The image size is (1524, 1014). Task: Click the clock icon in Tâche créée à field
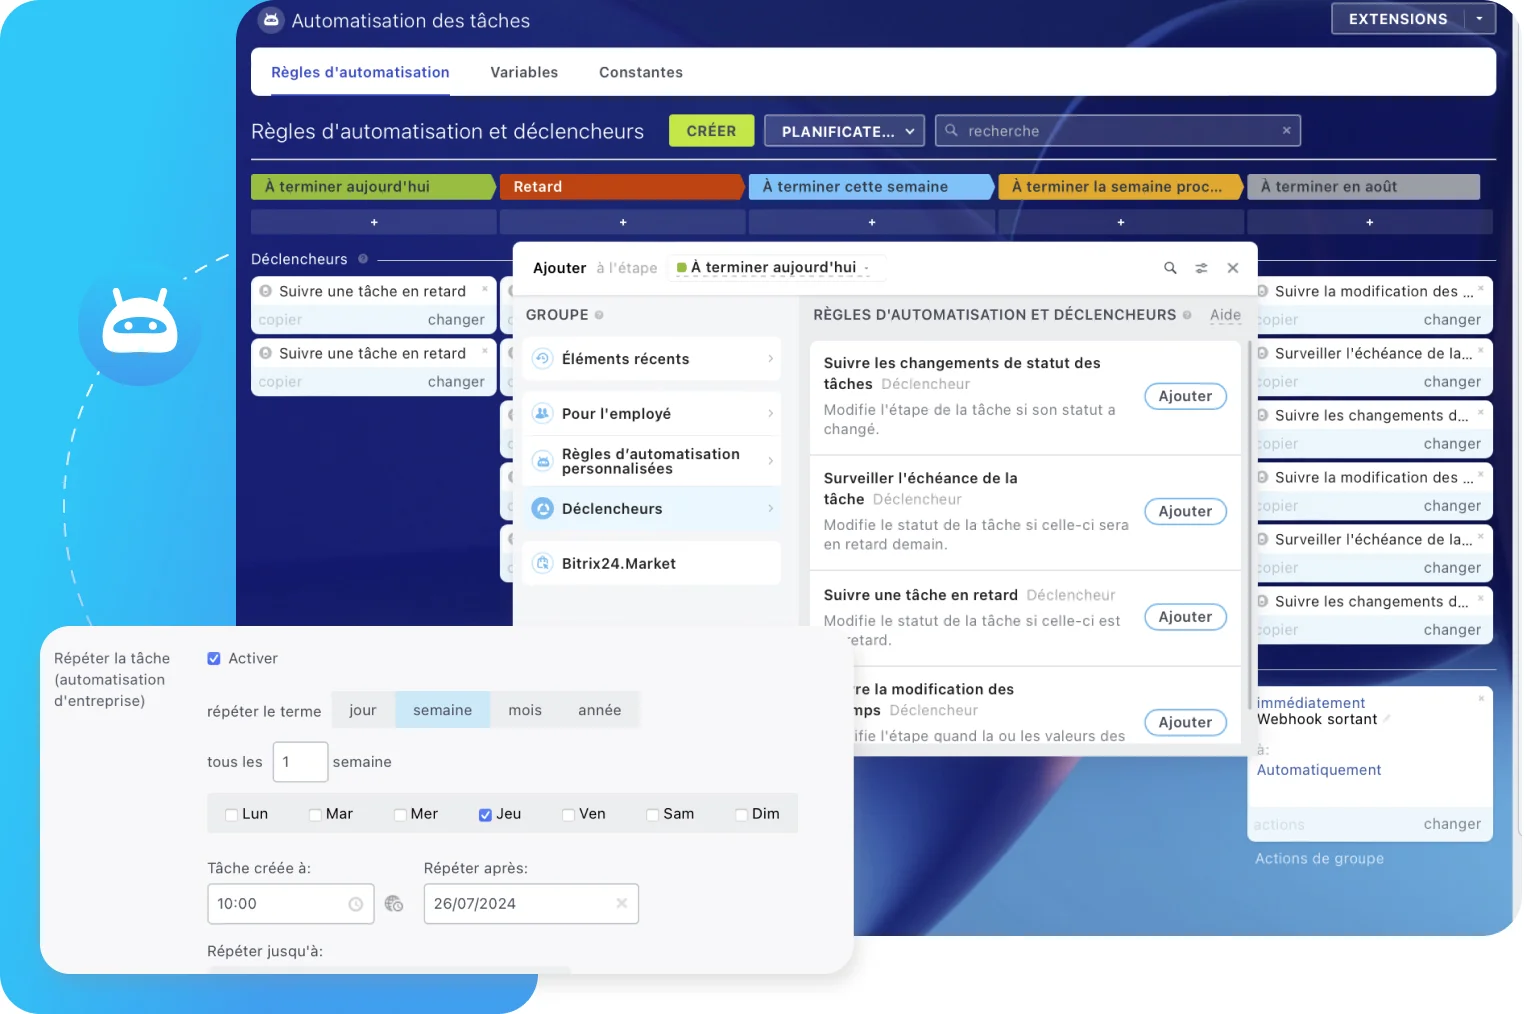[356, 903]
